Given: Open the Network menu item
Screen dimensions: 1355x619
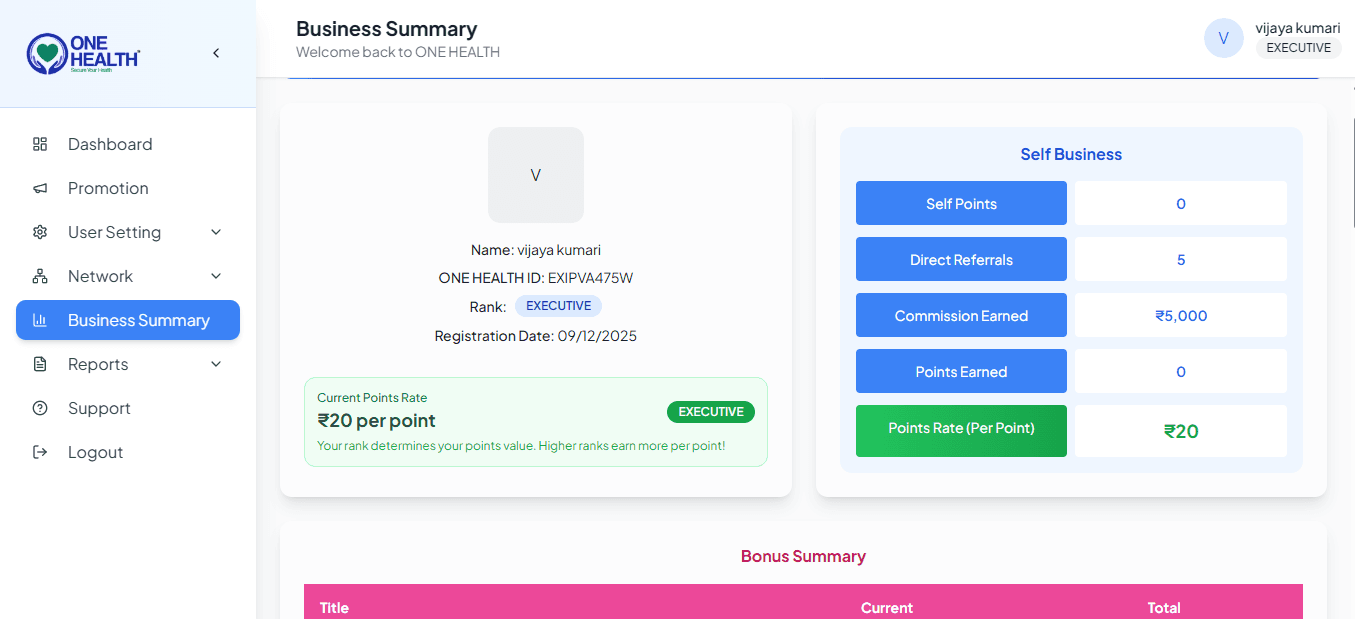Looking at the screenshot, I should pos(128,276).
